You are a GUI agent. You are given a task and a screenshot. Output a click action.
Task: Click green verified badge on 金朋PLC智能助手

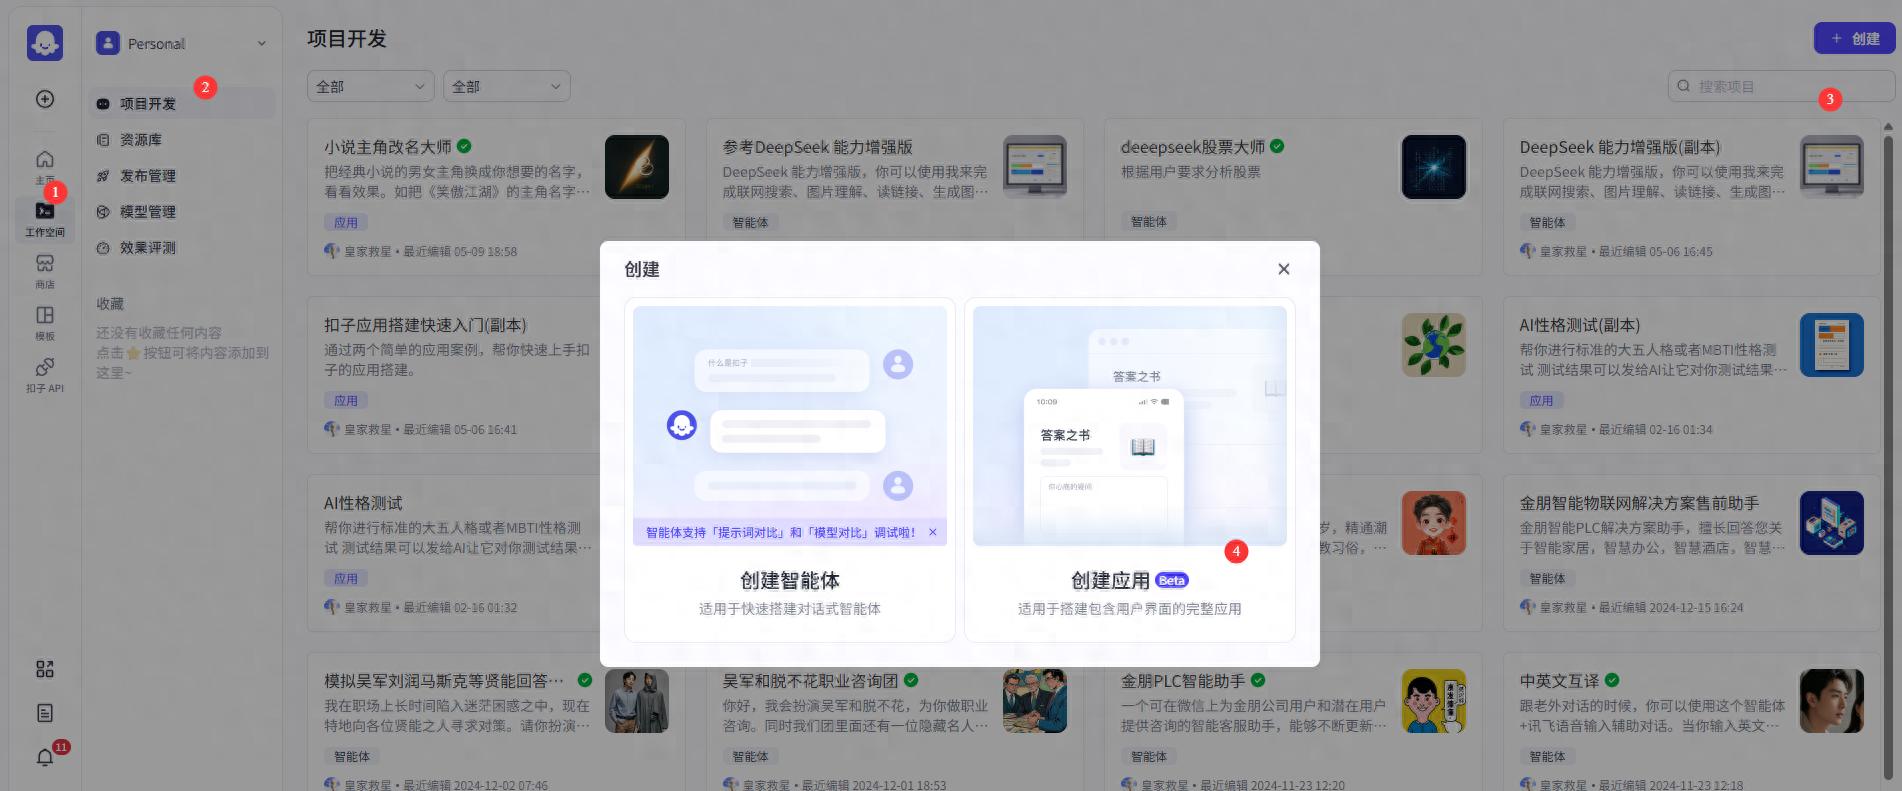[x=1258, y=680]
